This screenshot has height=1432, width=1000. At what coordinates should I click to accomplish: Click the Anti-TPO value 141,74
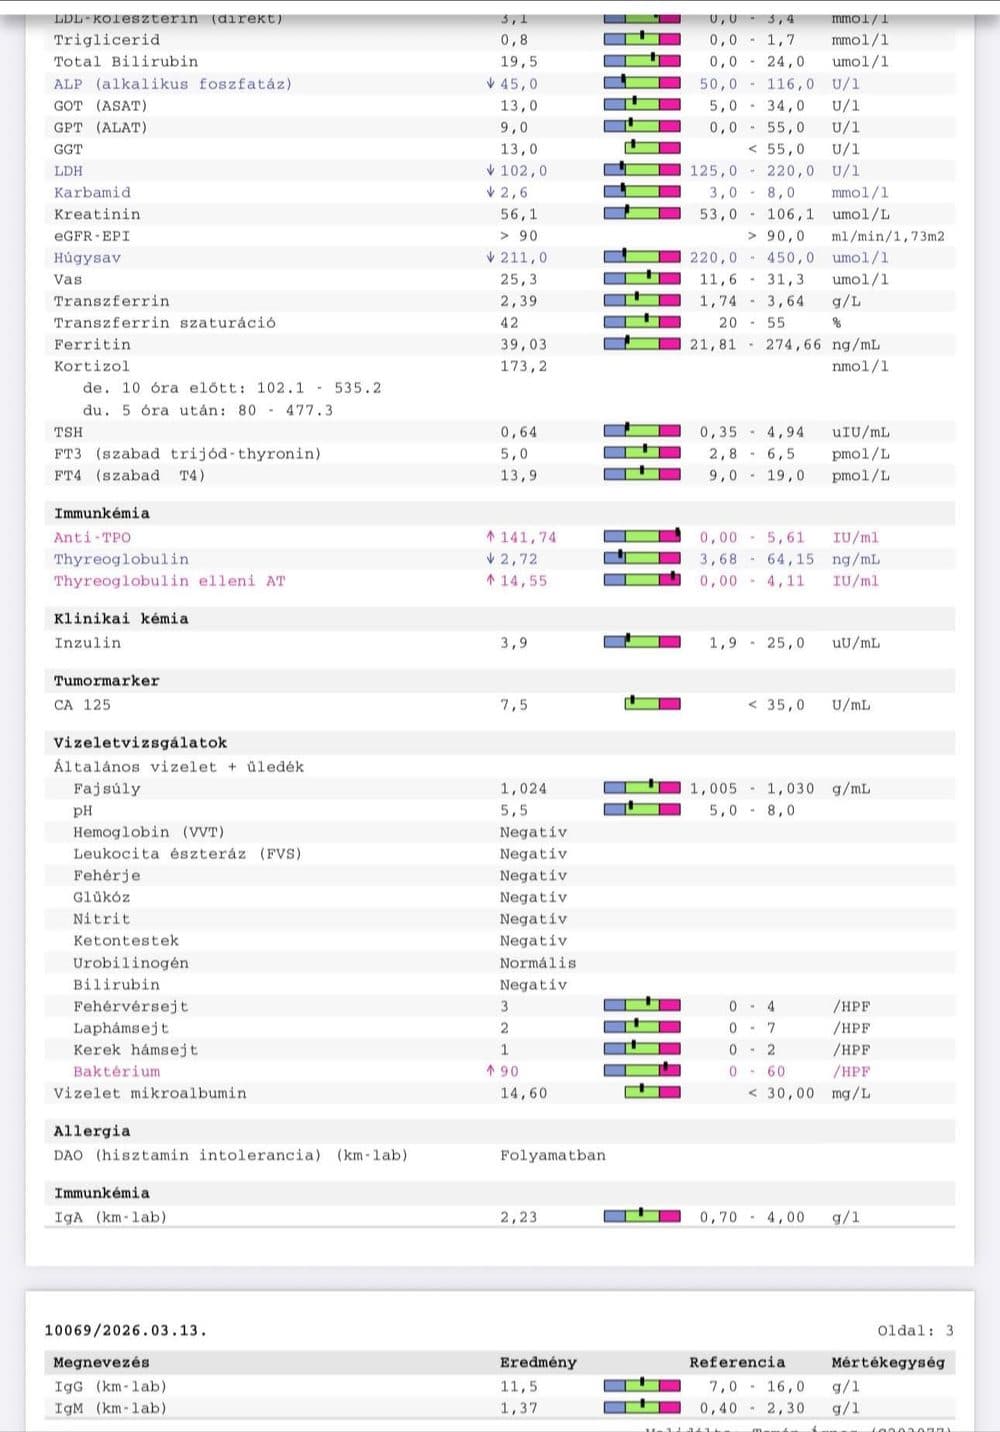coord(529,537)
